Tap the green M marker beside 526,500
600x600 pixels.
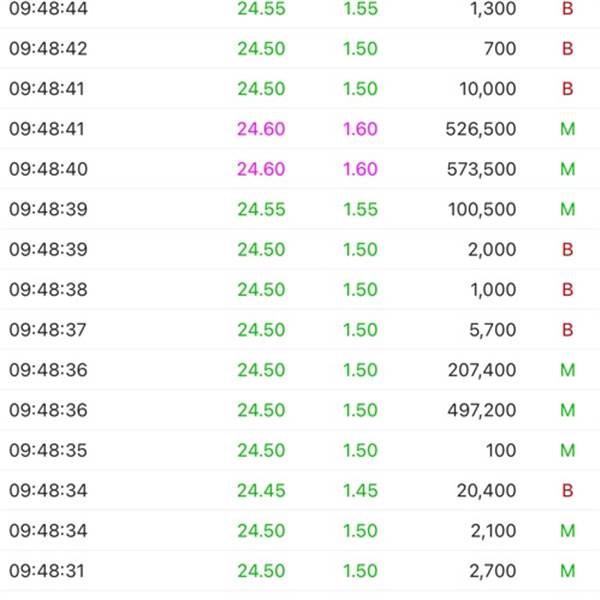coord(567,129)
